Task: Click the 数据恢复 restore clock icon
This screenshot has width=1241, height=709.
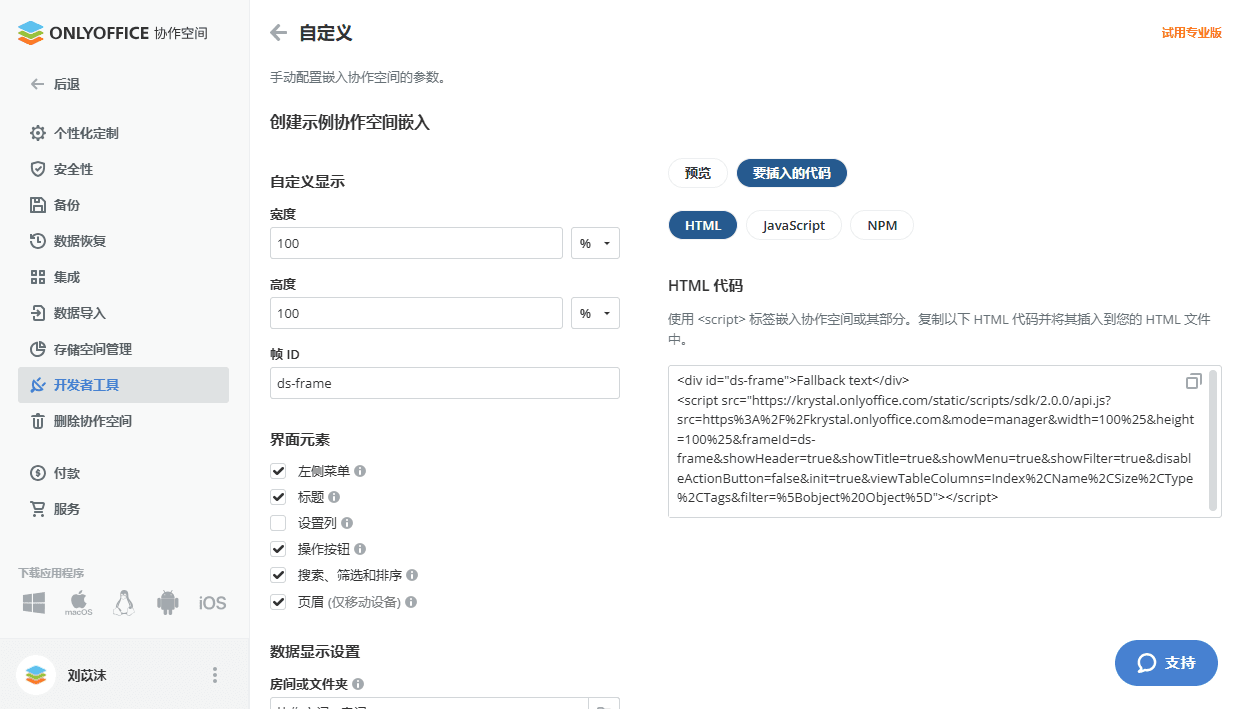Action: (x=38, y=241)
